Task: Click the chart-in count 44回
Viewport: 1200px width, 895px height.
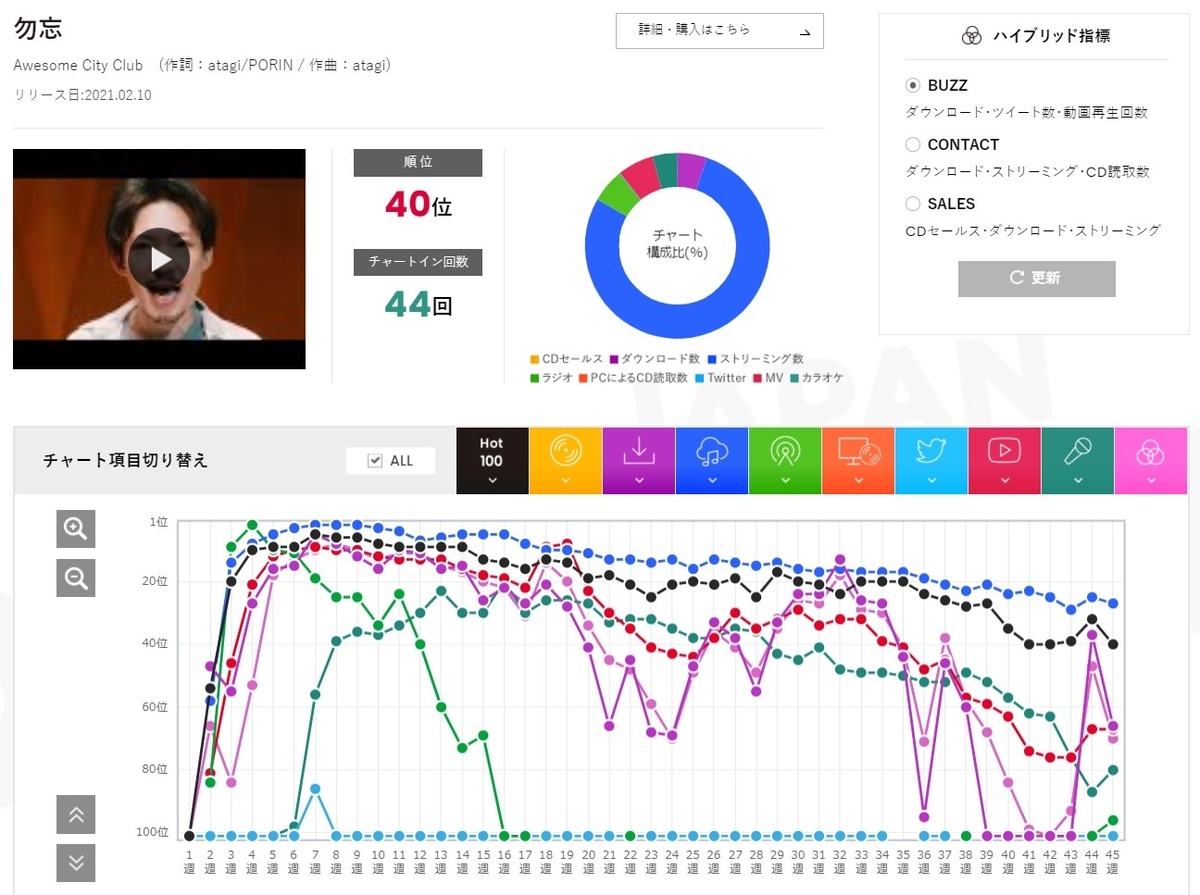Action: [418, 303]
